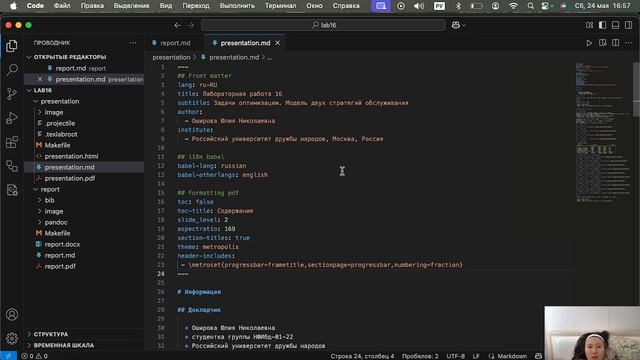
Task: Open Makefile inside presentation folder
Action: click(x=57, y=145)
